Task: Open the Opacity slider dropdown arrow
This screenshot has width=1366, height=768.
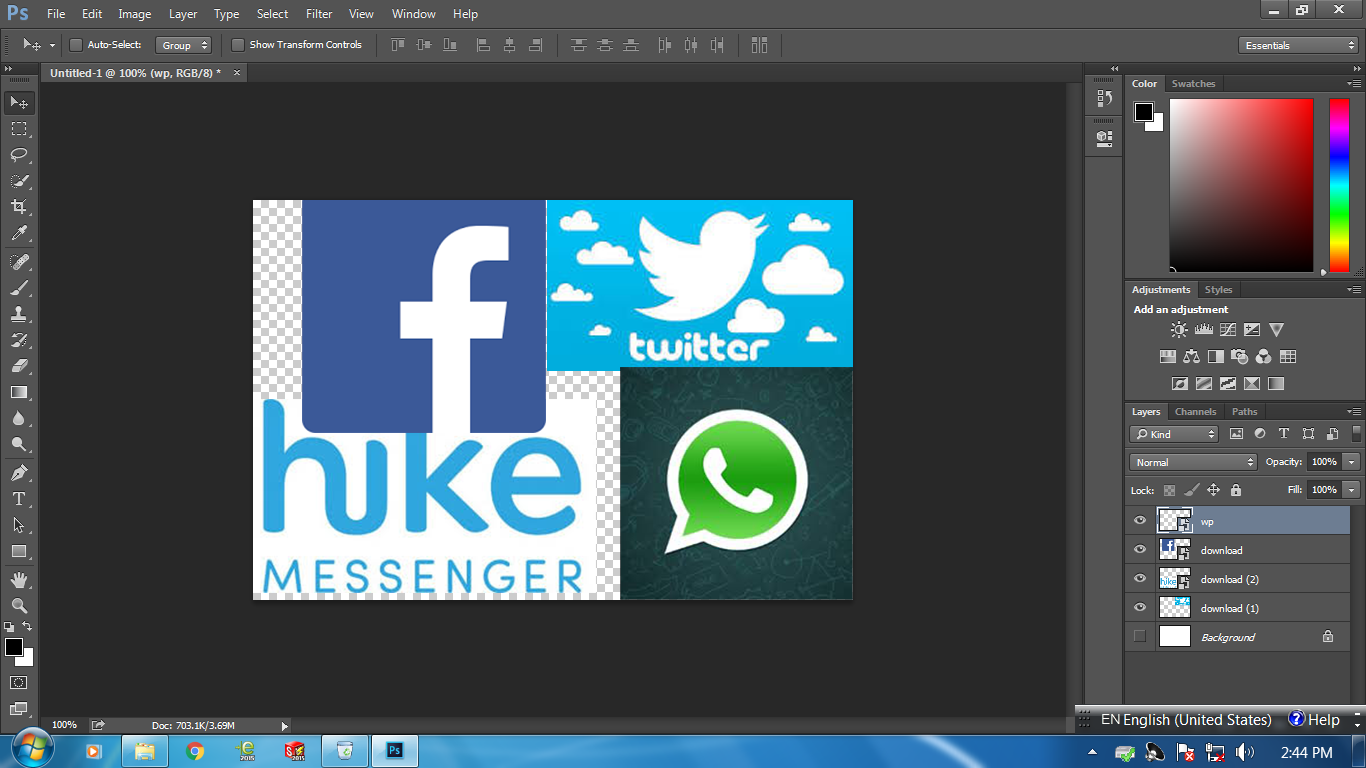Action: (x=1352, y=462)
